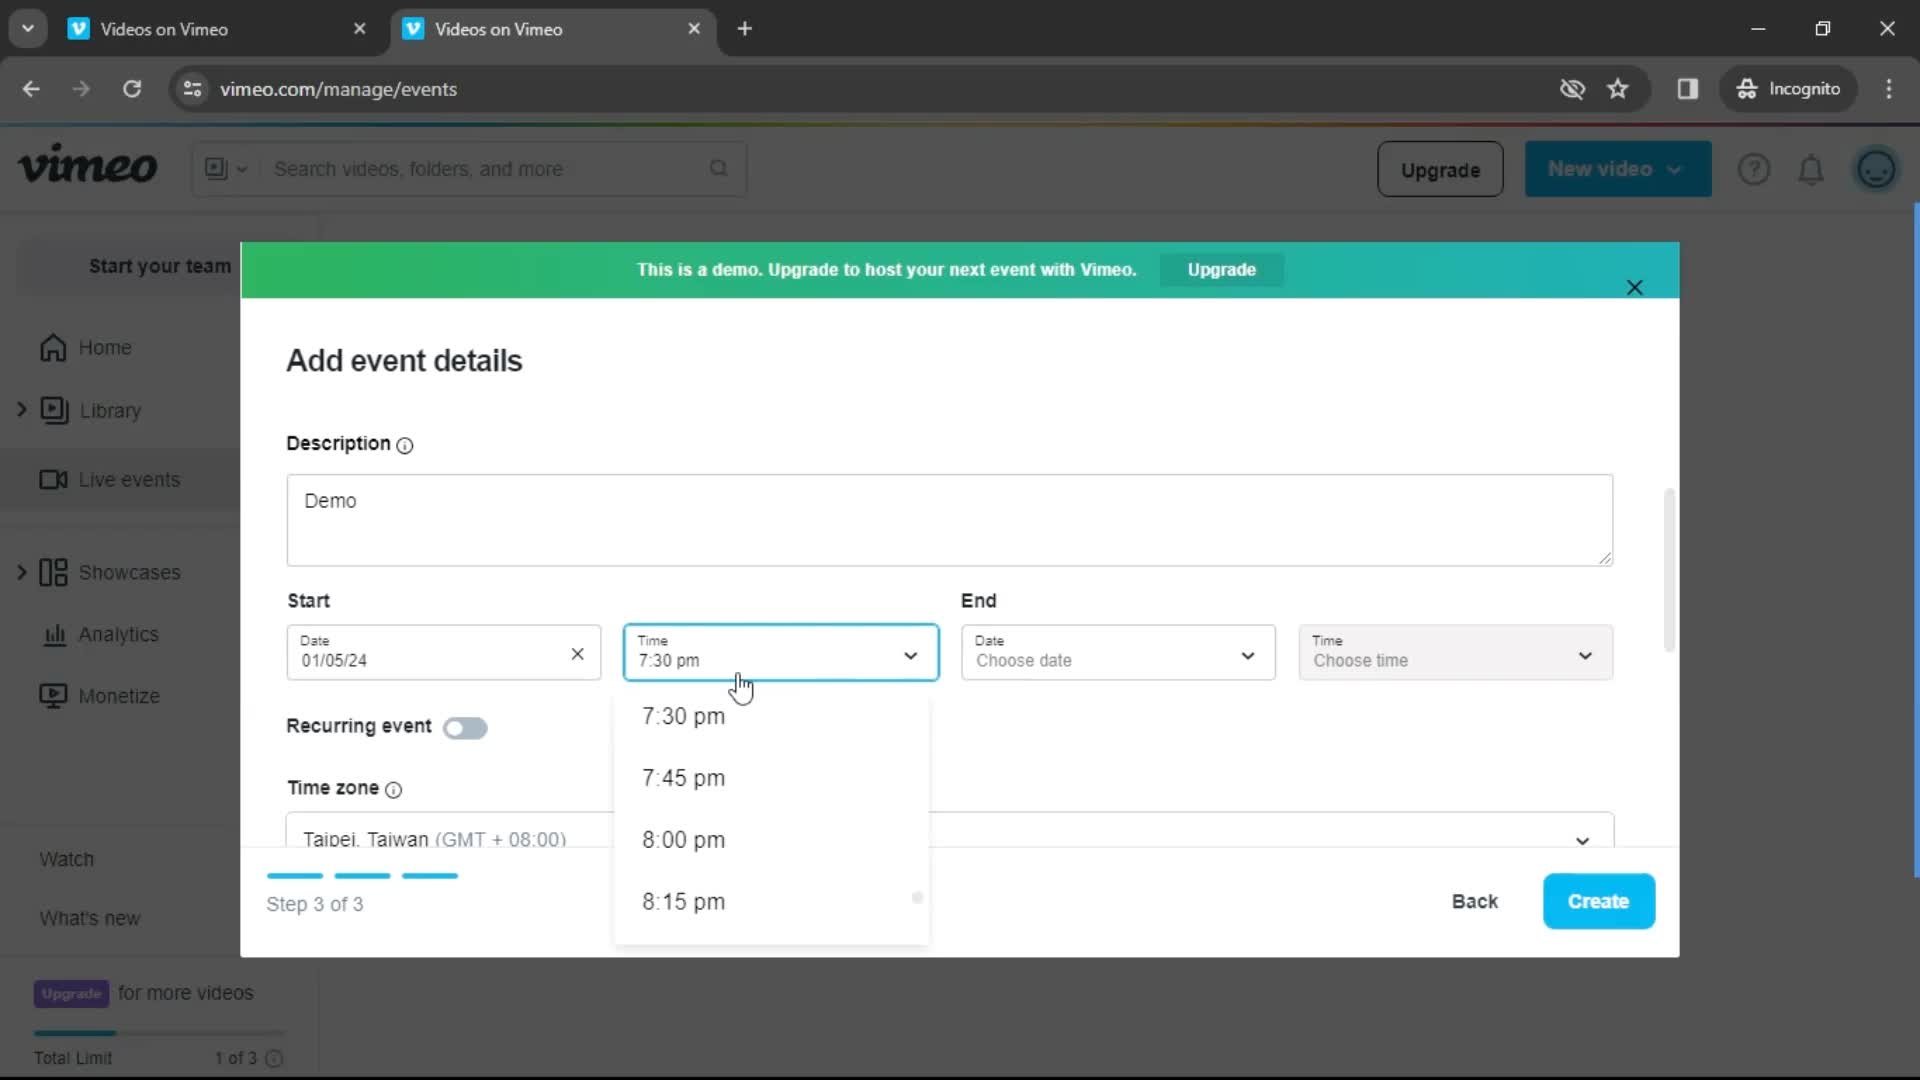Click the Vimeo home logo icon

click(87, 169)
